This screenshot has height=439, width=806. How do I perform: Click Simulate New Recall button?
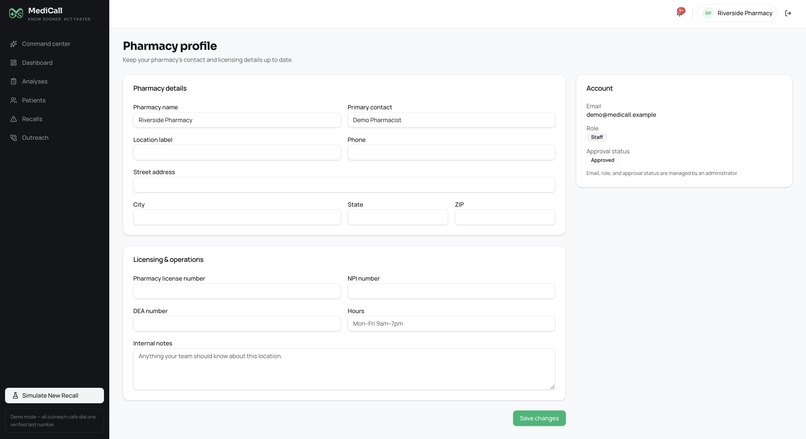tap(54, 395)
